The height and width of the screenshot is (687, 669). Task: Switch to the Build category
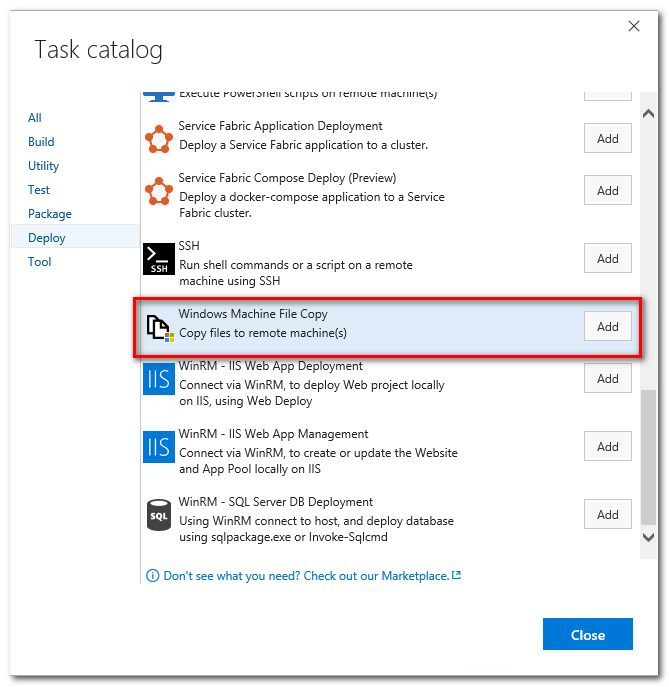41,142
